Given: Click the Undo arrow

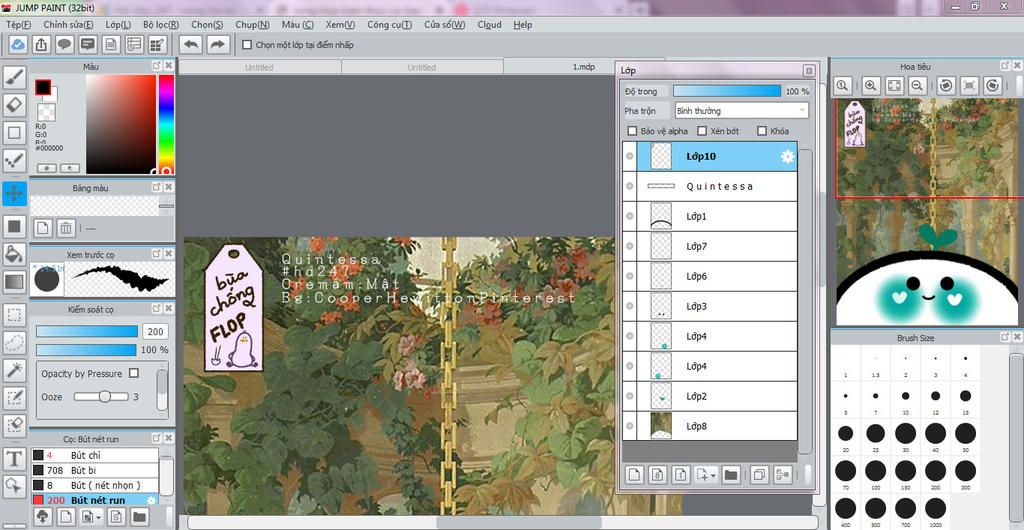Looking at the screenshot, I should click(191, 44).
